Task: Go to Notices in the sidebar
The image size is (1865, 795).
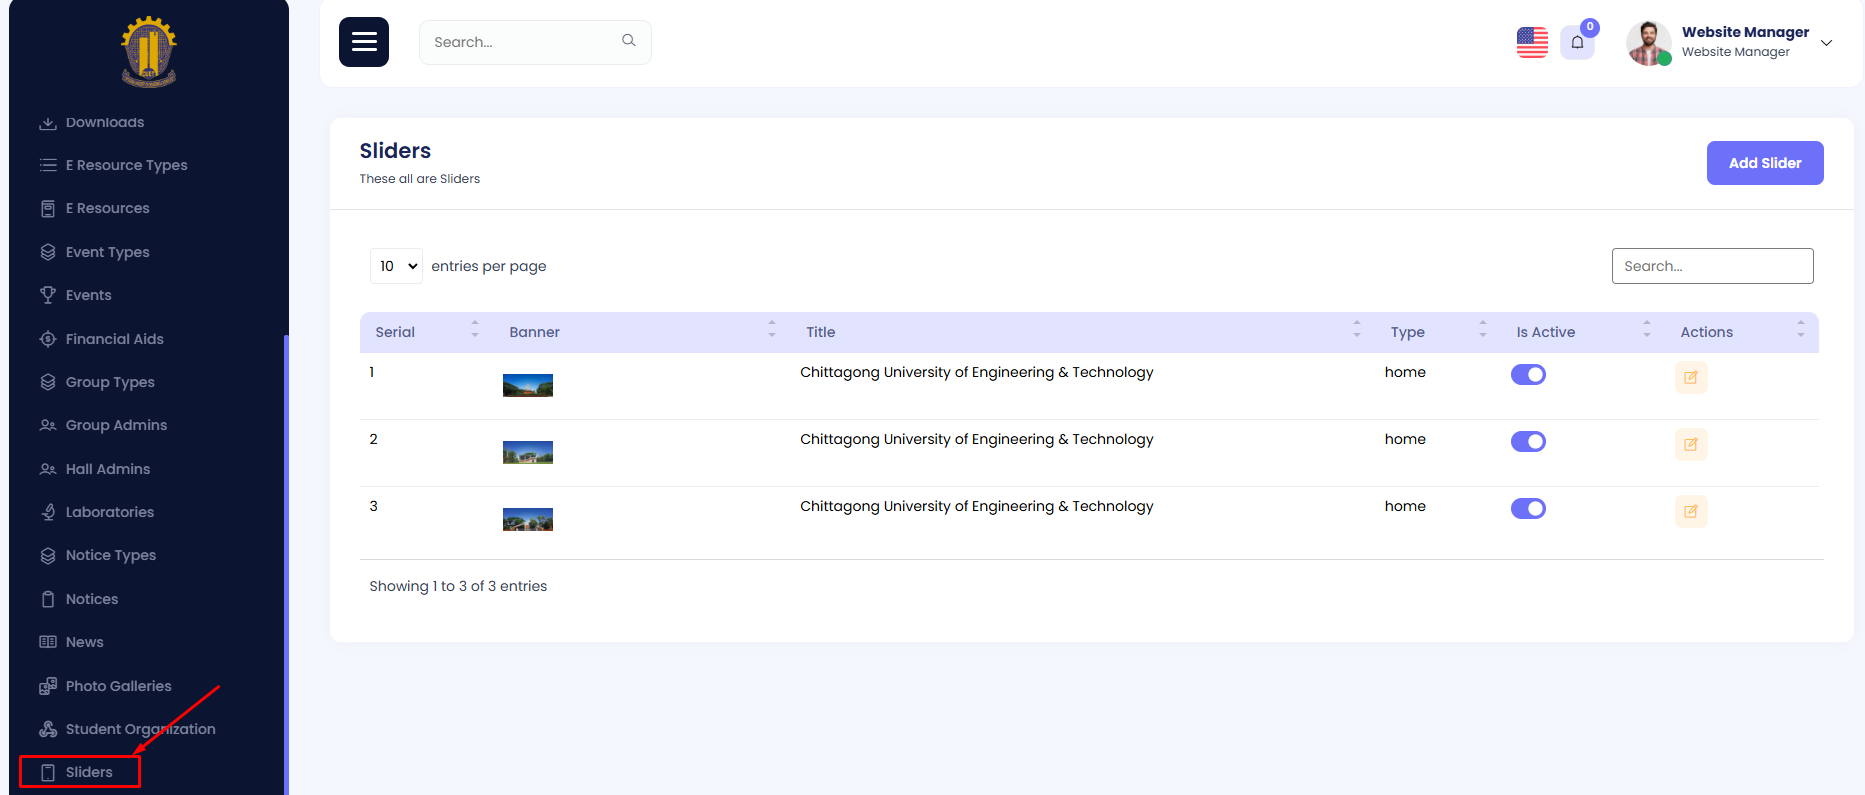Action: [92, 599]
